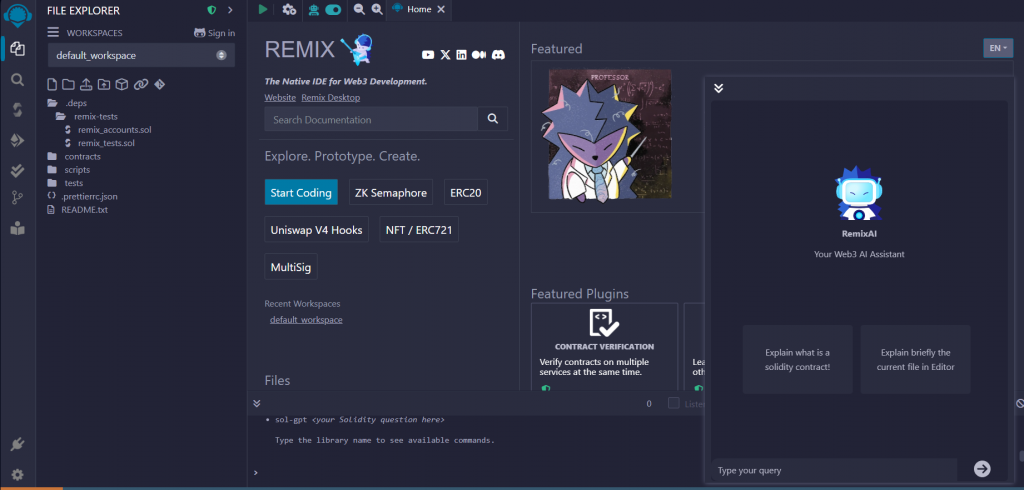The image size is (1024, 490).
Task: Open the Search in files sidebar icon
Action: point(18,80)
